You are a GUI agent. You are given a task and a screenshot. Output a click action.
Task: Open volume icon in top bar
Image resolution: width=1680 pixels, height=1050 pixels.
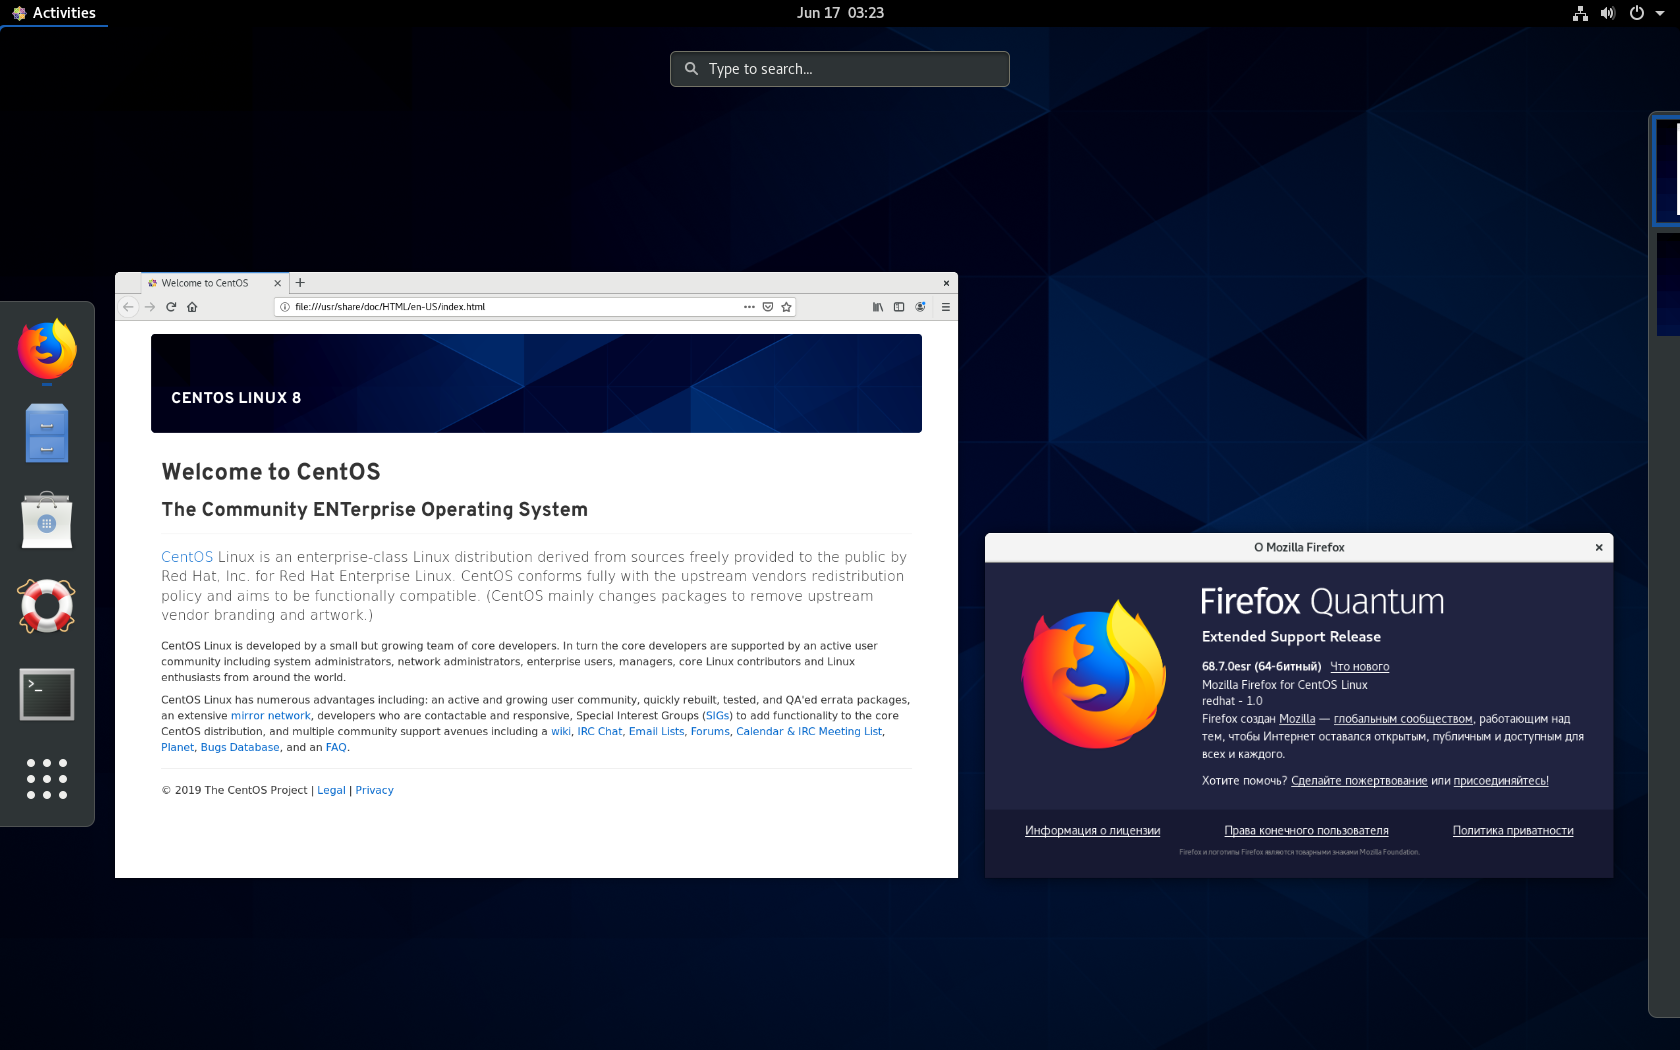tap(1608, 13)
